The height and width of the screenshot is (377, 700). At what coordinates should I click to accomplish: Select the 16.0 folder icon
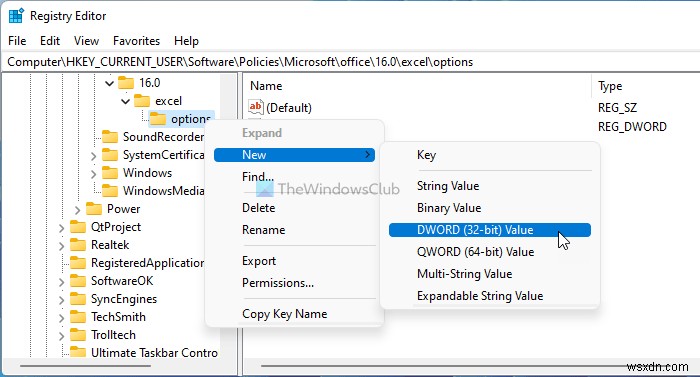coord(126,83)
